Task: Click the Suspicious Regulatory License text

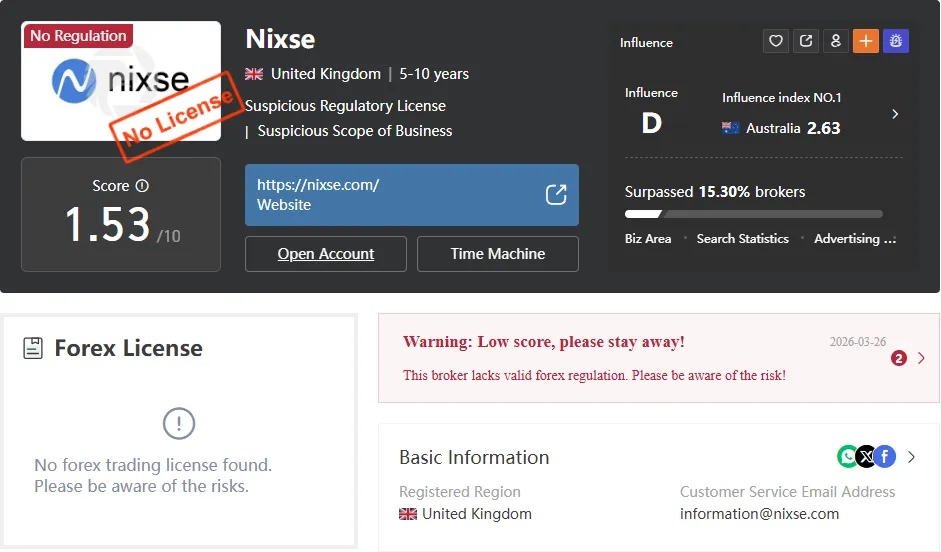Action: pyautogui.click(x=346, y=106)
